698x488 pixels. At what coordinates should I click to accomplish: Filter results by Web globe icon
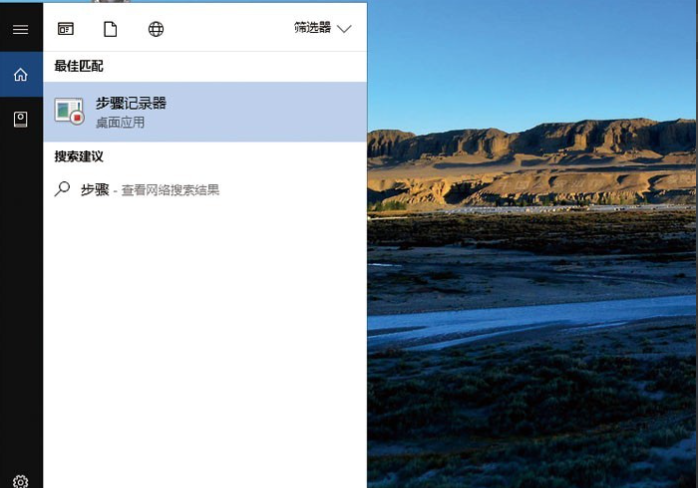pyautogui.click(x=156, y=29)
